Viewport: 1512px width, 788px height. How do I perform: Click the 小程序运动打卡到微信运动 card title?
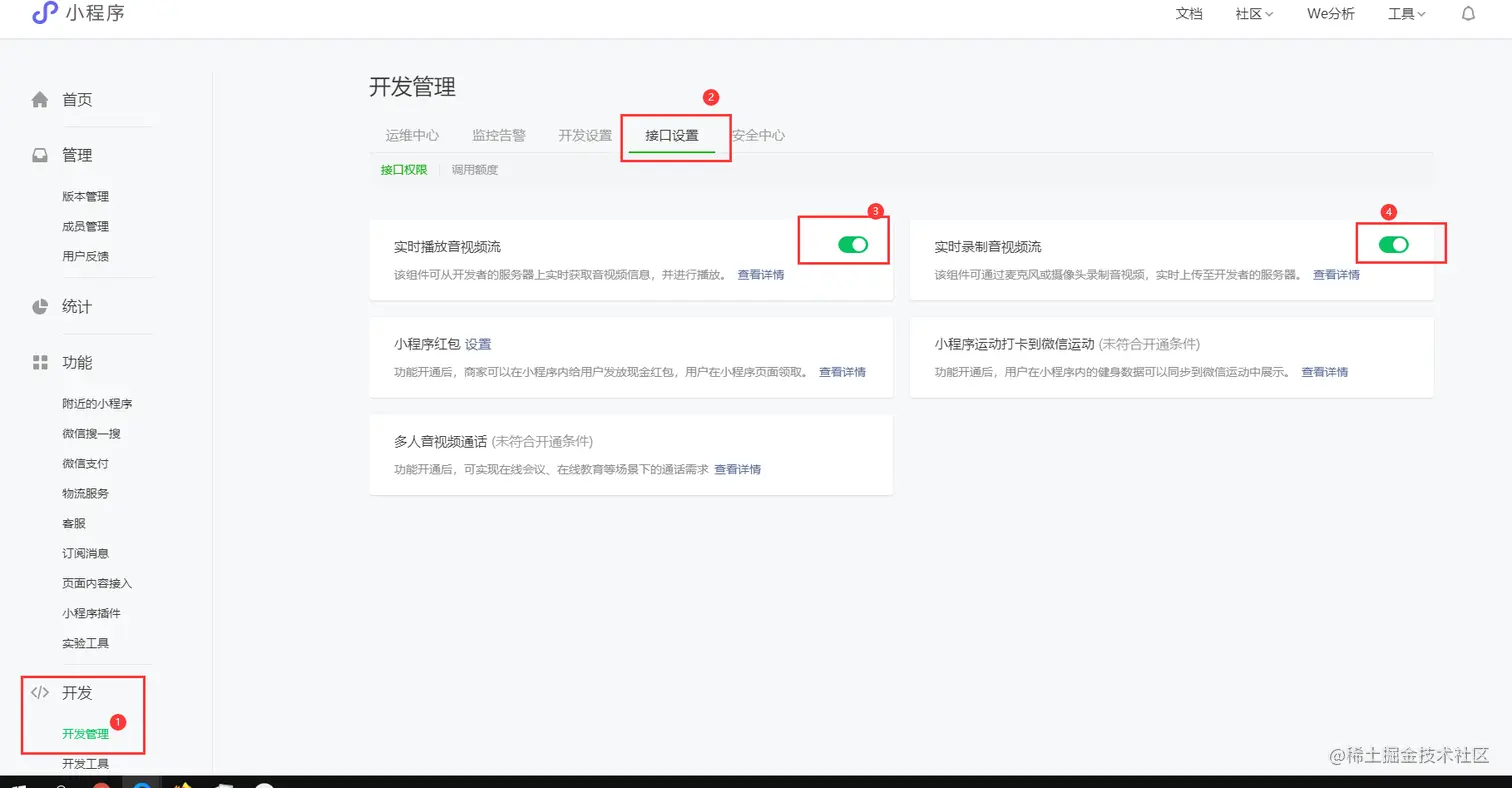1014,344
